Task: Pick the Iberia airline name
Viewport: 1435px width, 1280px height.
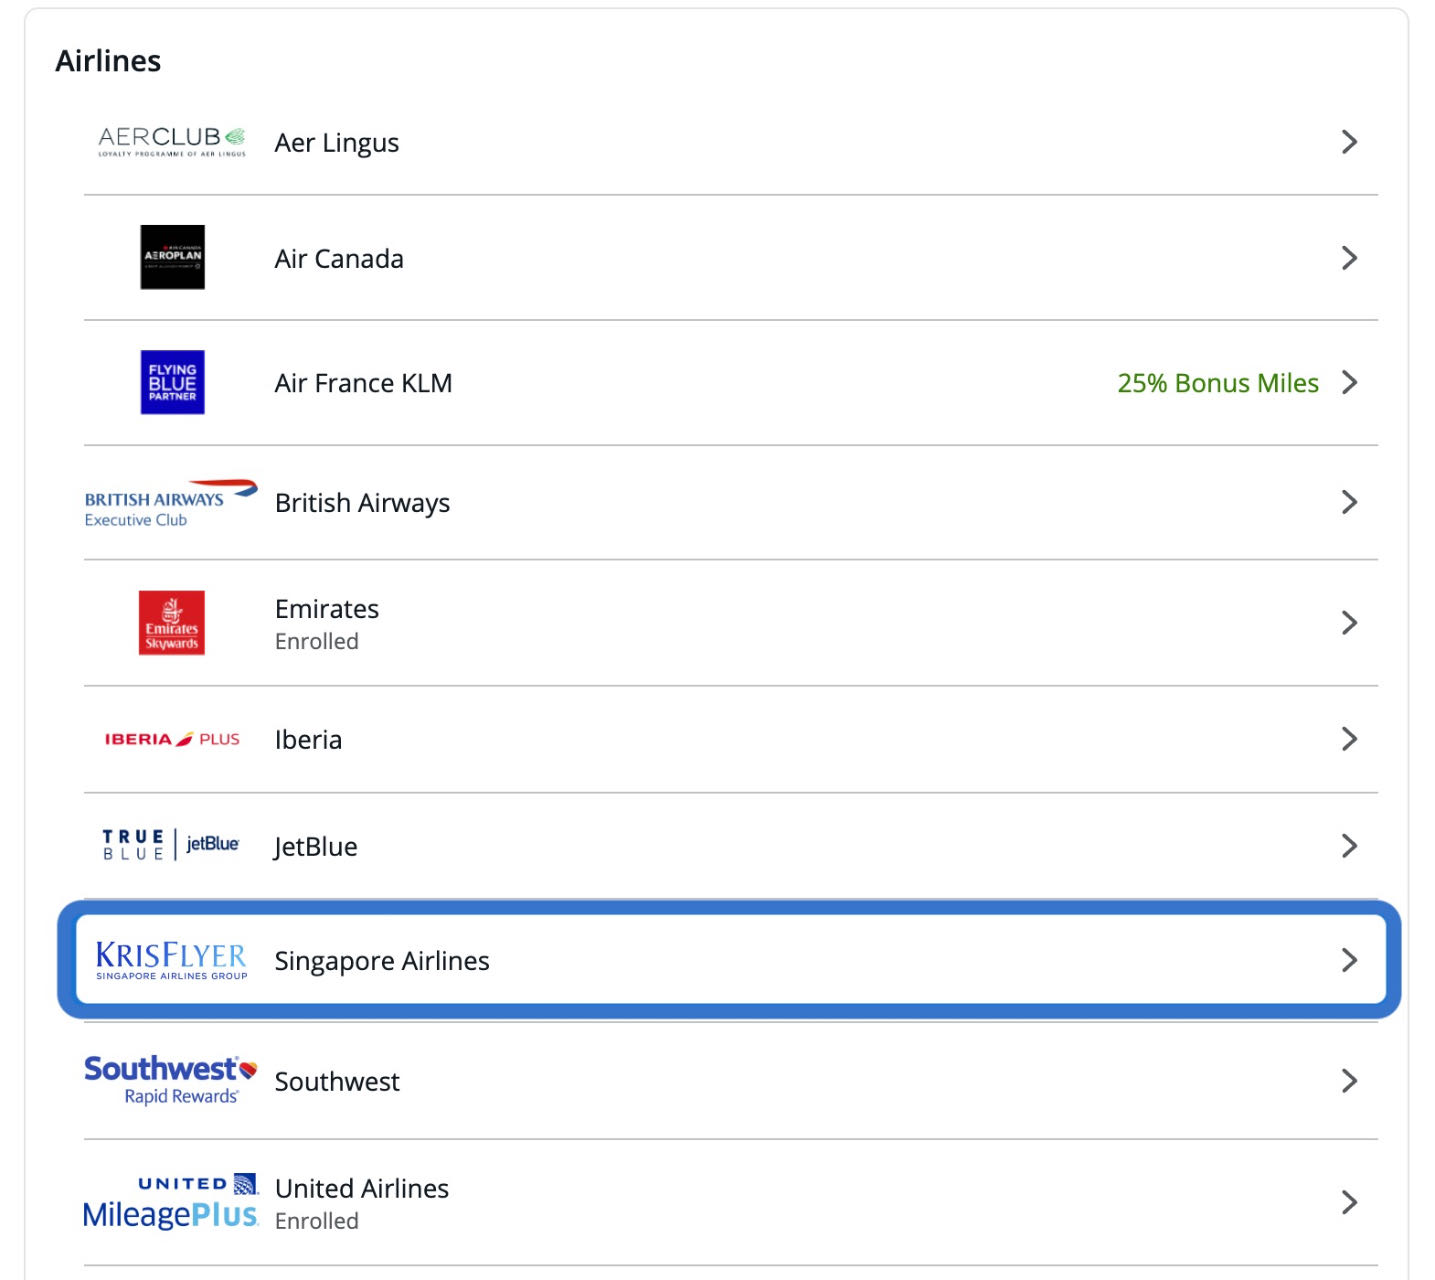Action: (308, 740)
